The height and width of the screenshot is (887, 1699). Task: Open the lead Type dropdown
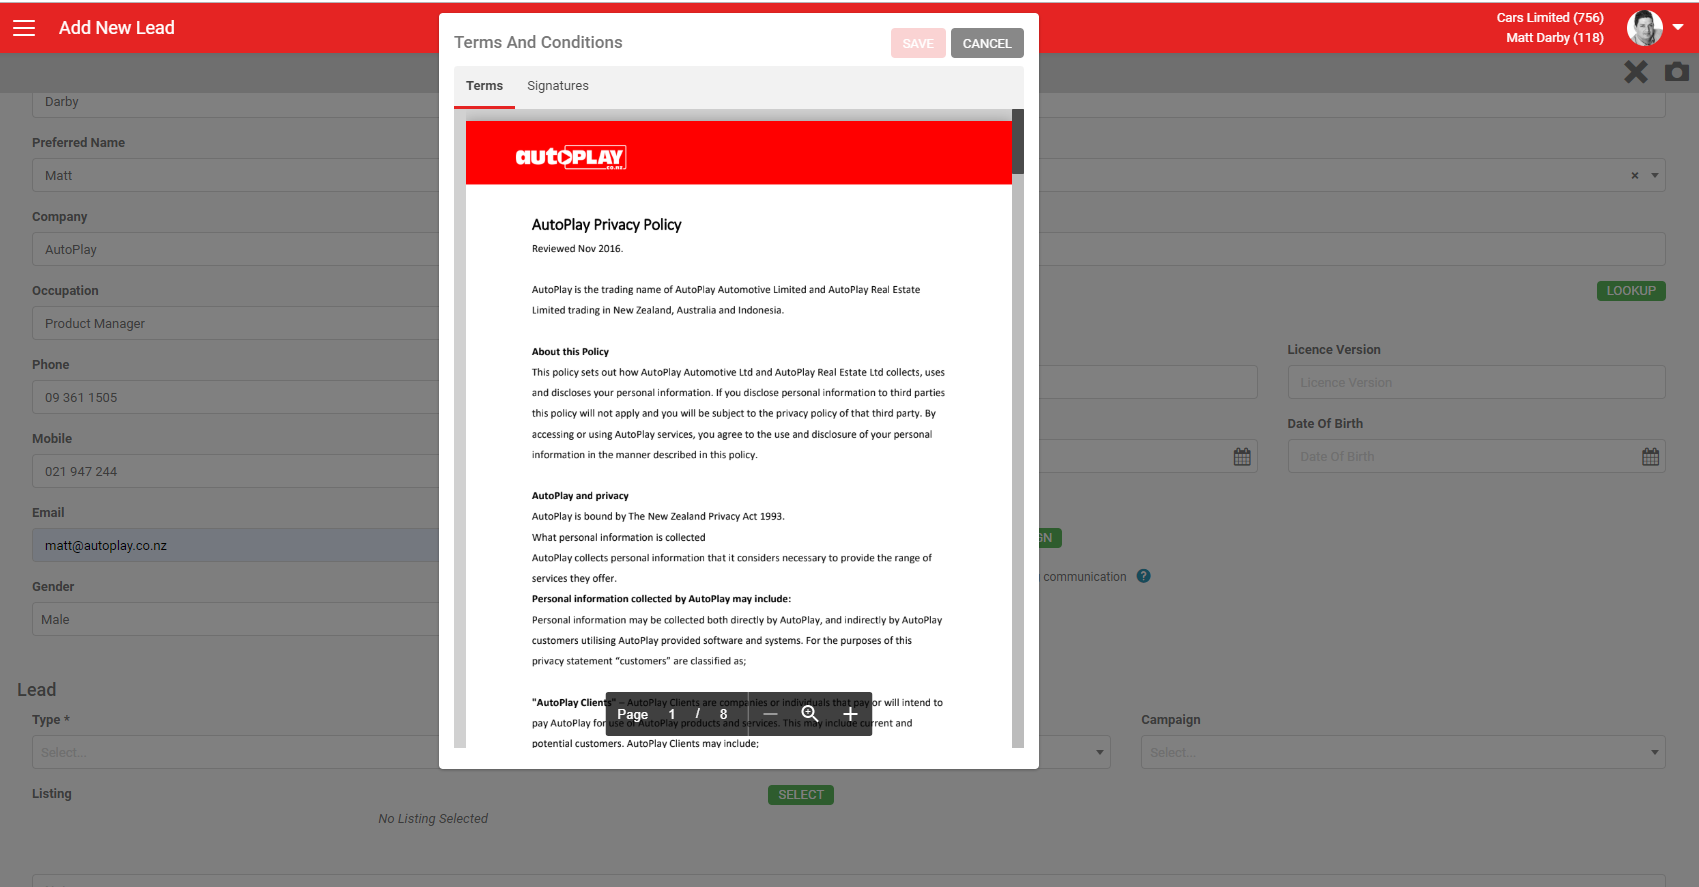237,752
